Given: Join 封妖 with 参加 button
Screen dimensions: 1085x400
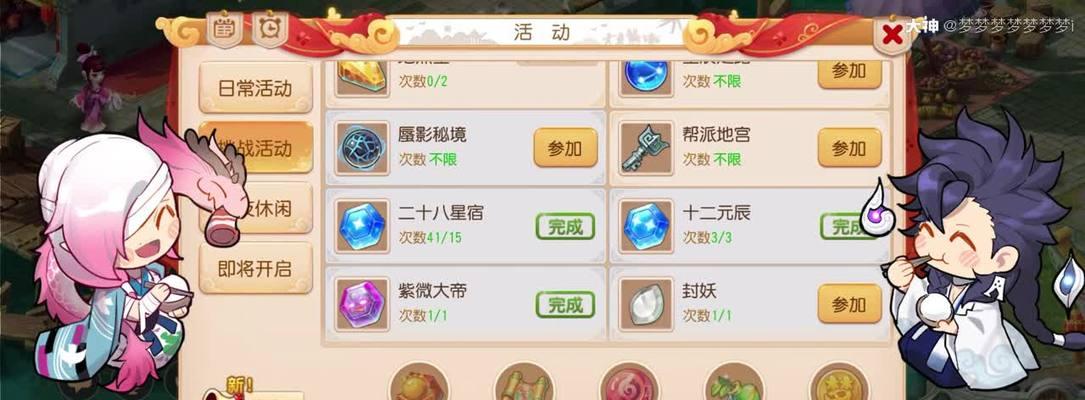Looking at the screenshot, I should point(850,304).
